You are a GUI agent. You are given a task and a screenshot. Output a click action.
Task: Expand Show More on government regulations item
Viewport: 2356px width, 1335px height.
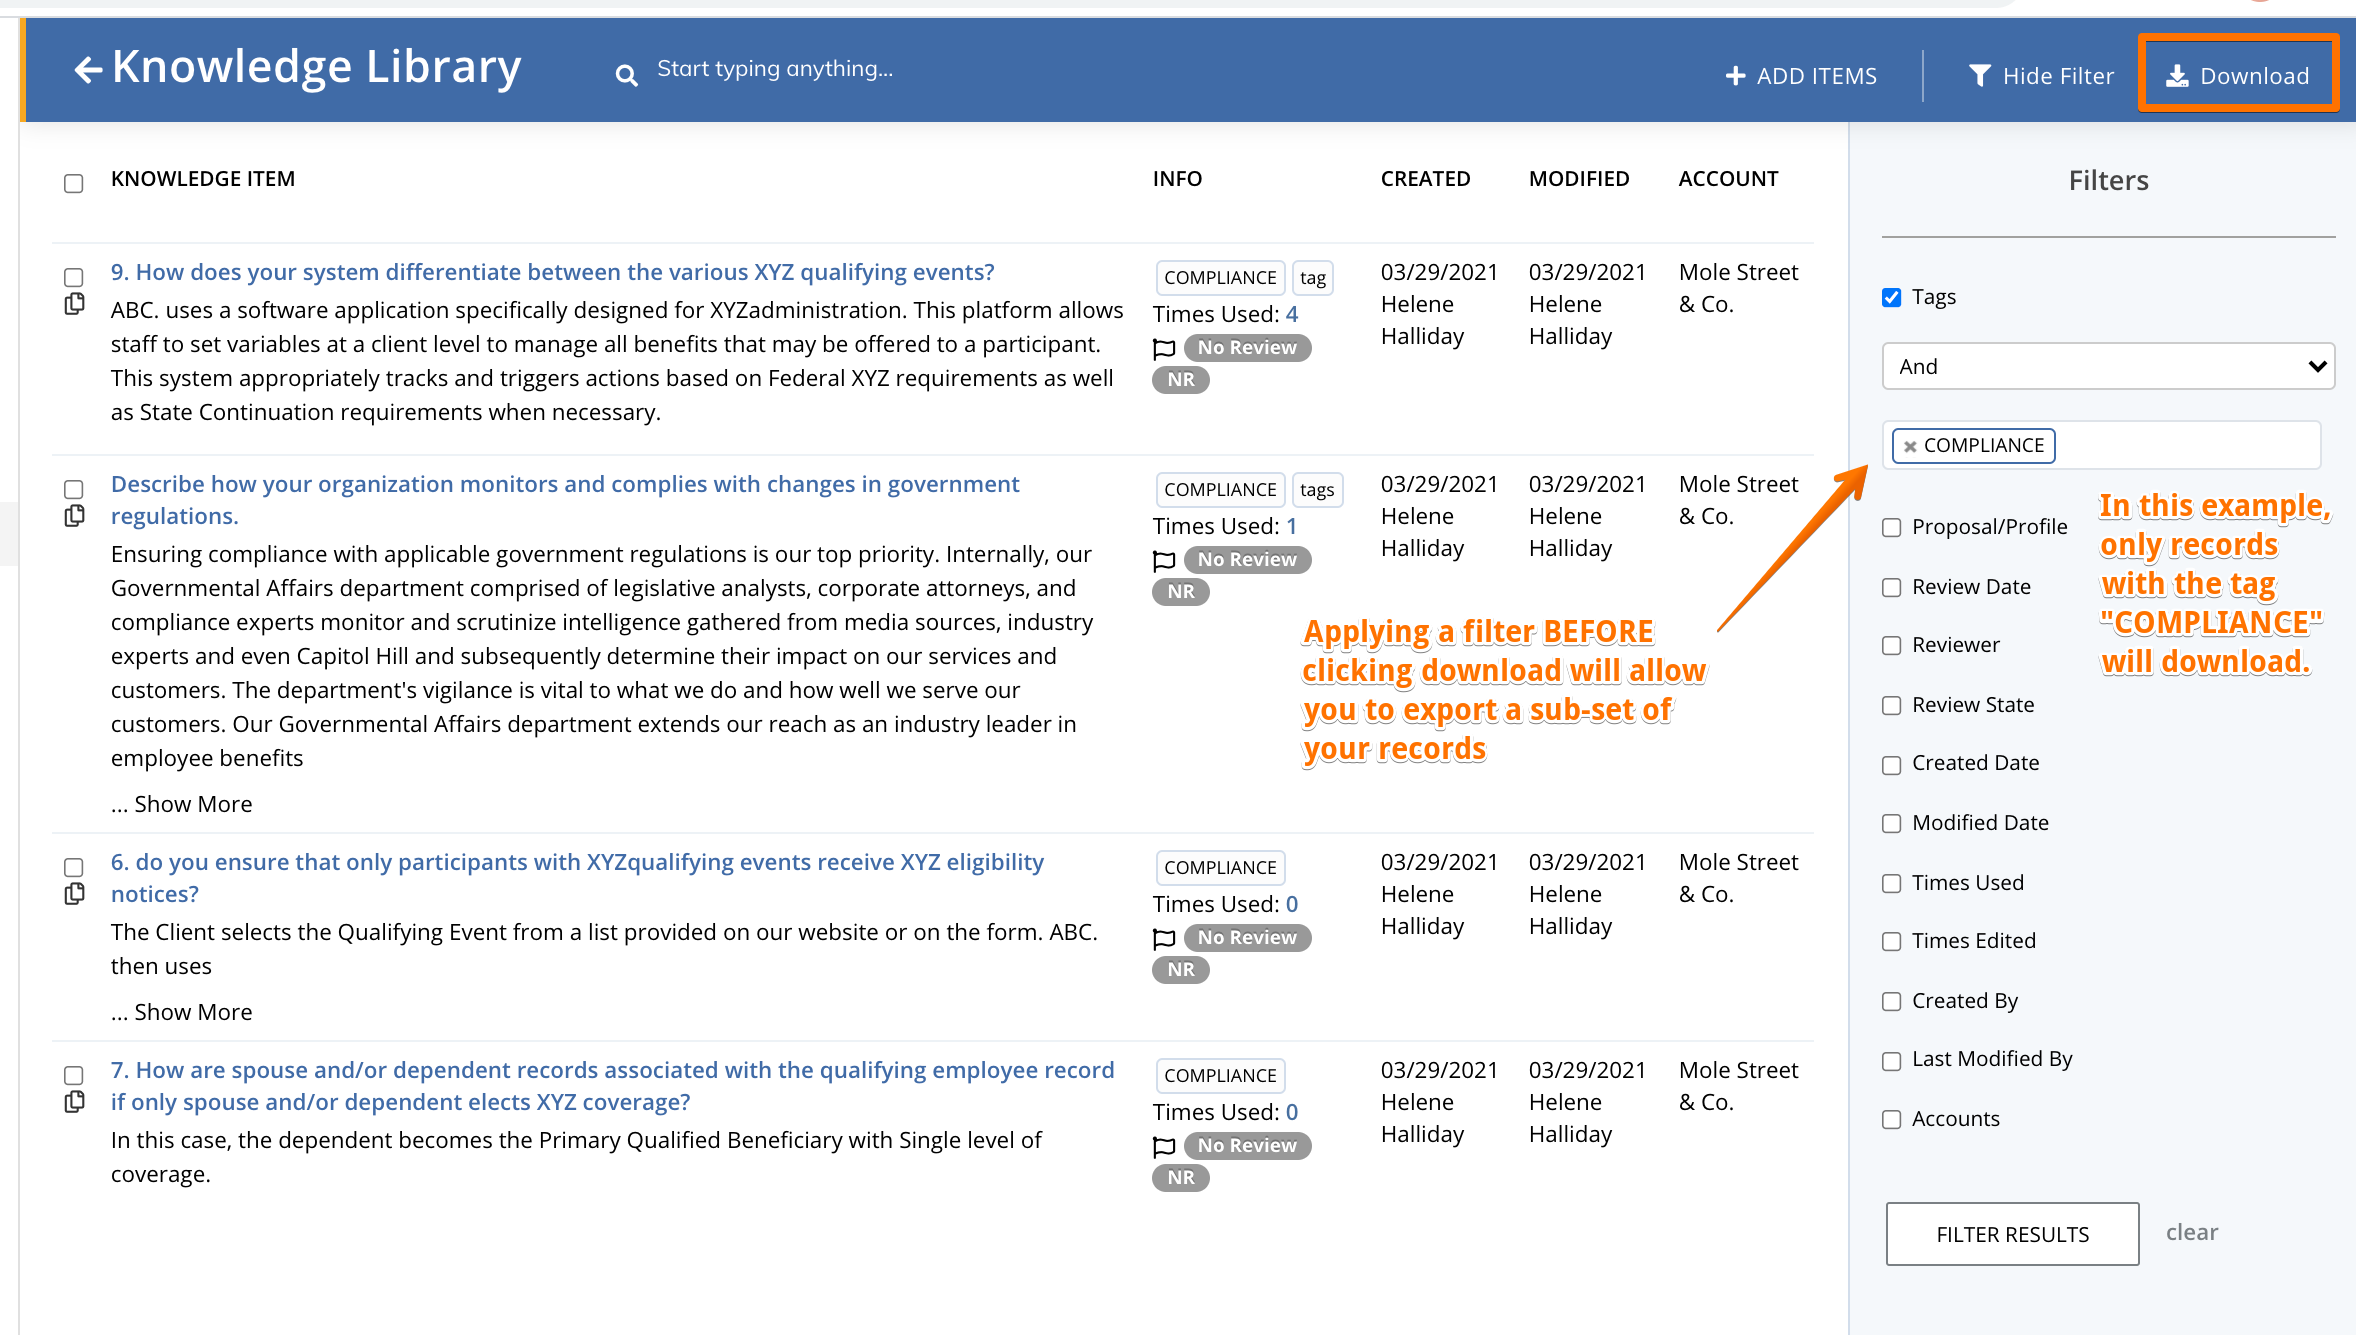[x=192, y=804]
